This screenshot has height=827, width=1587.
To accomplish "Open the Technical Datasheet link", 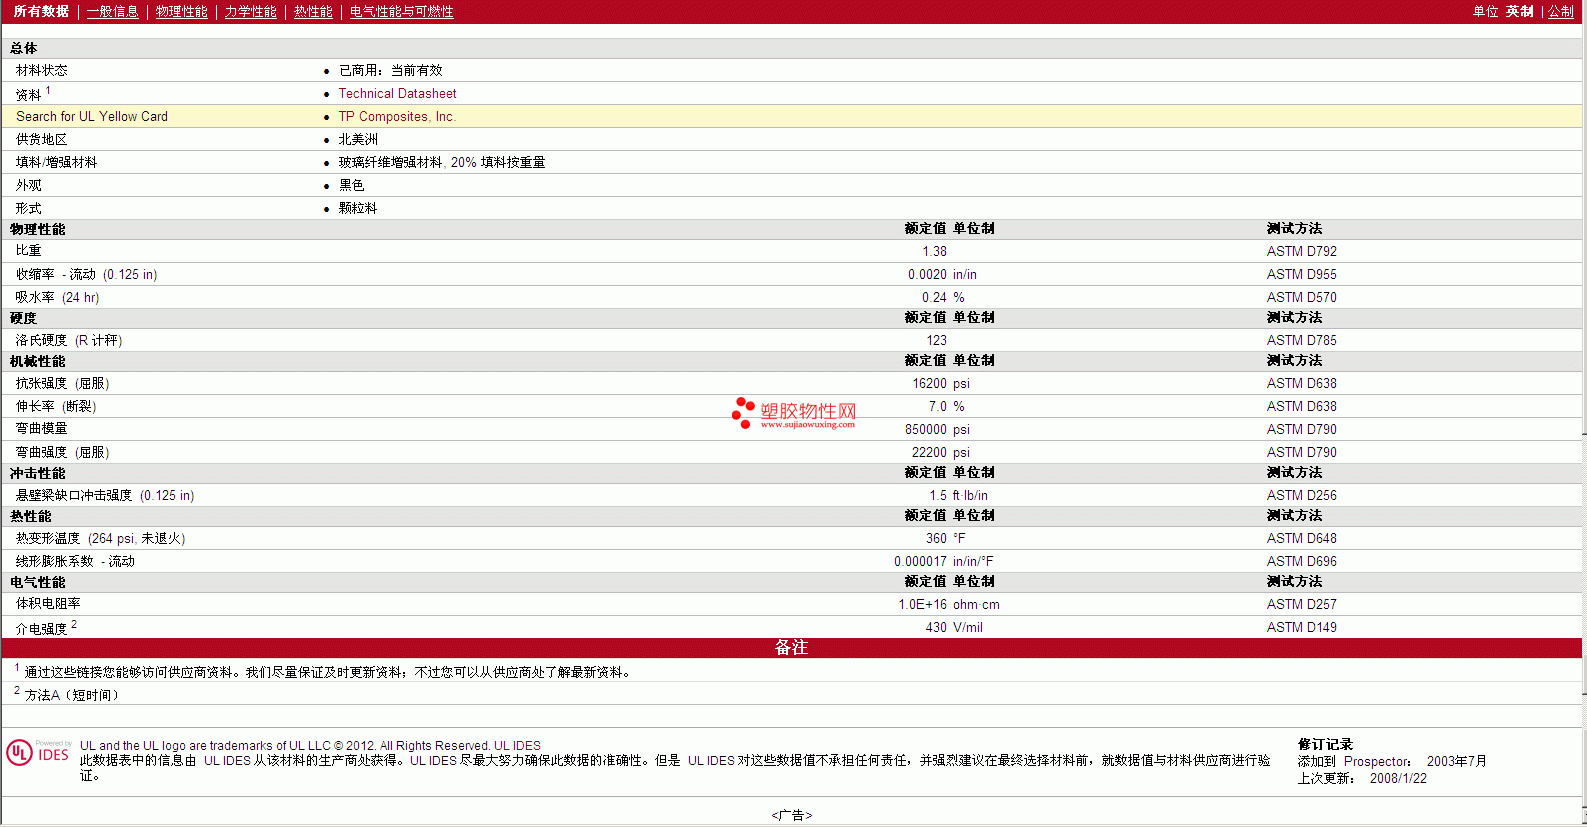I will click(x=397, y=93).
